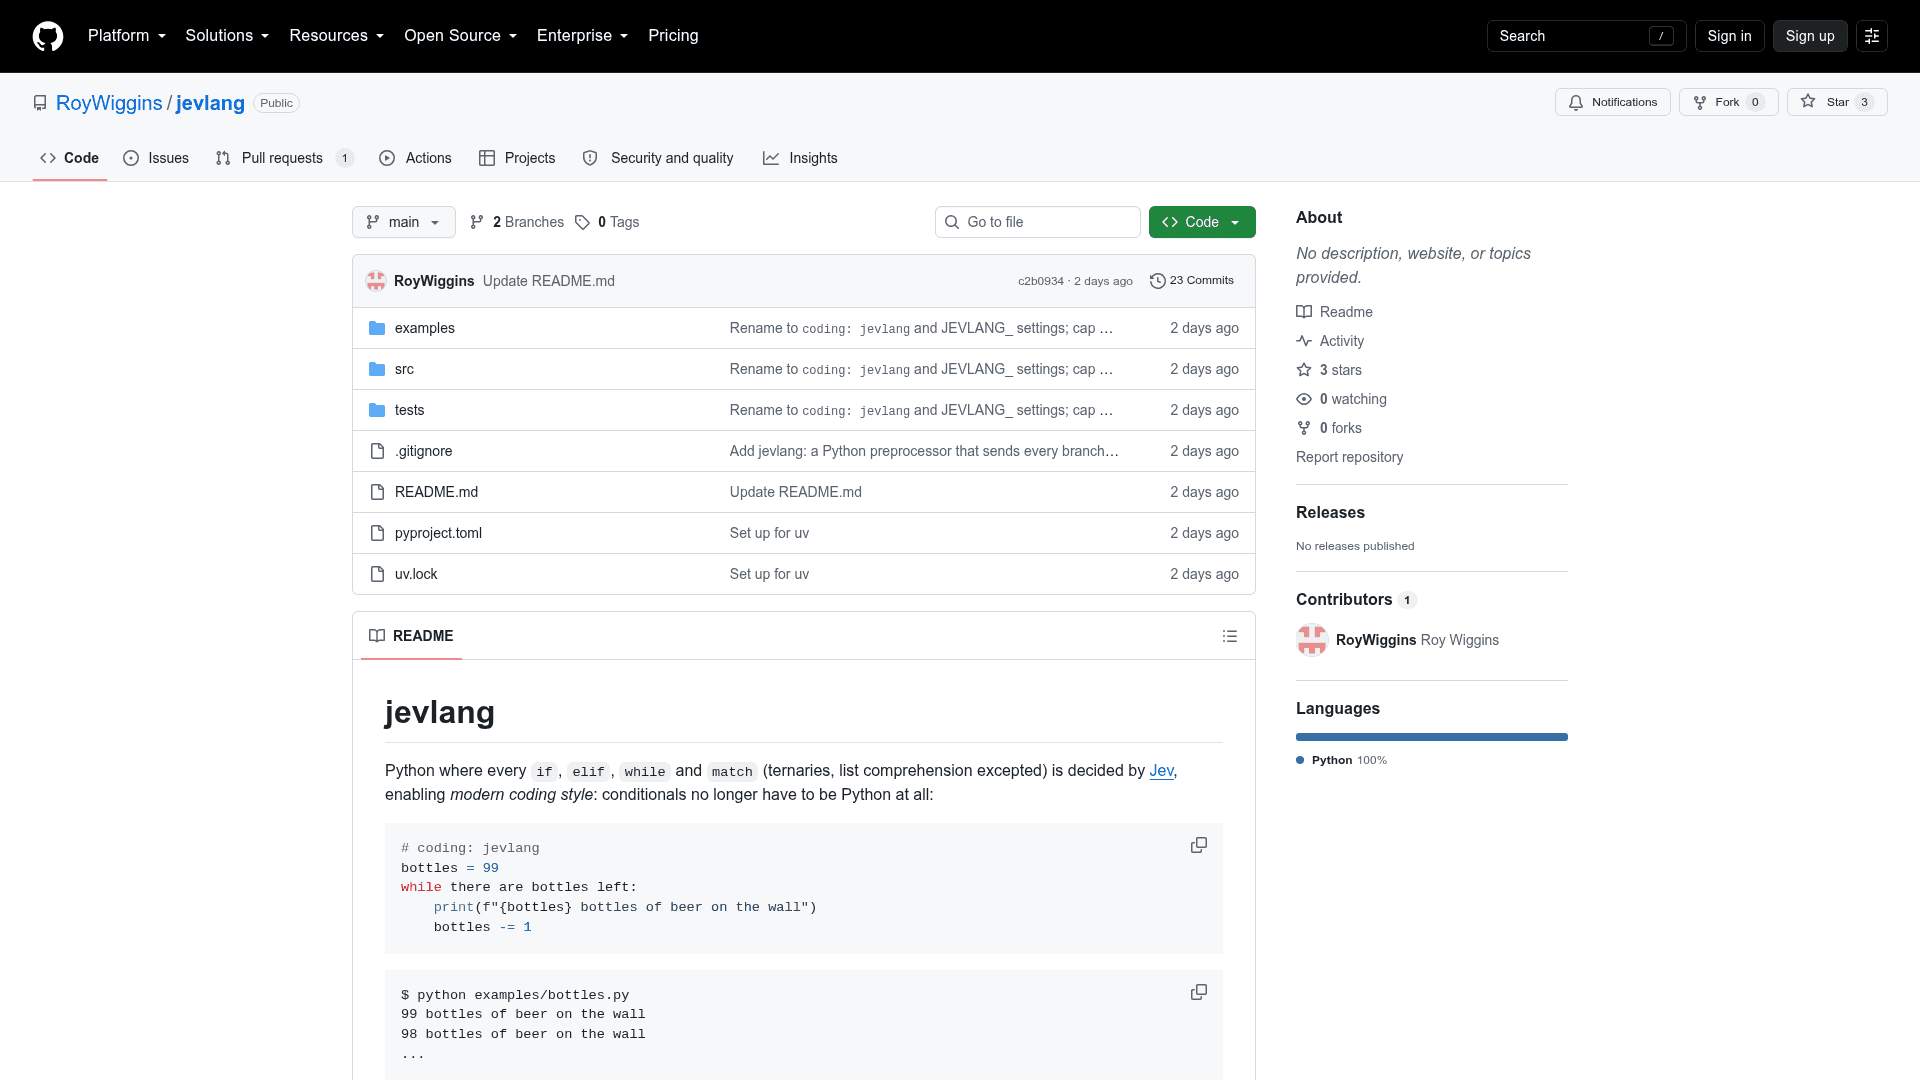Open the appearance settings icon in header
1920x1080 pixels.
pyautogui.click(x=1872, y=36)
